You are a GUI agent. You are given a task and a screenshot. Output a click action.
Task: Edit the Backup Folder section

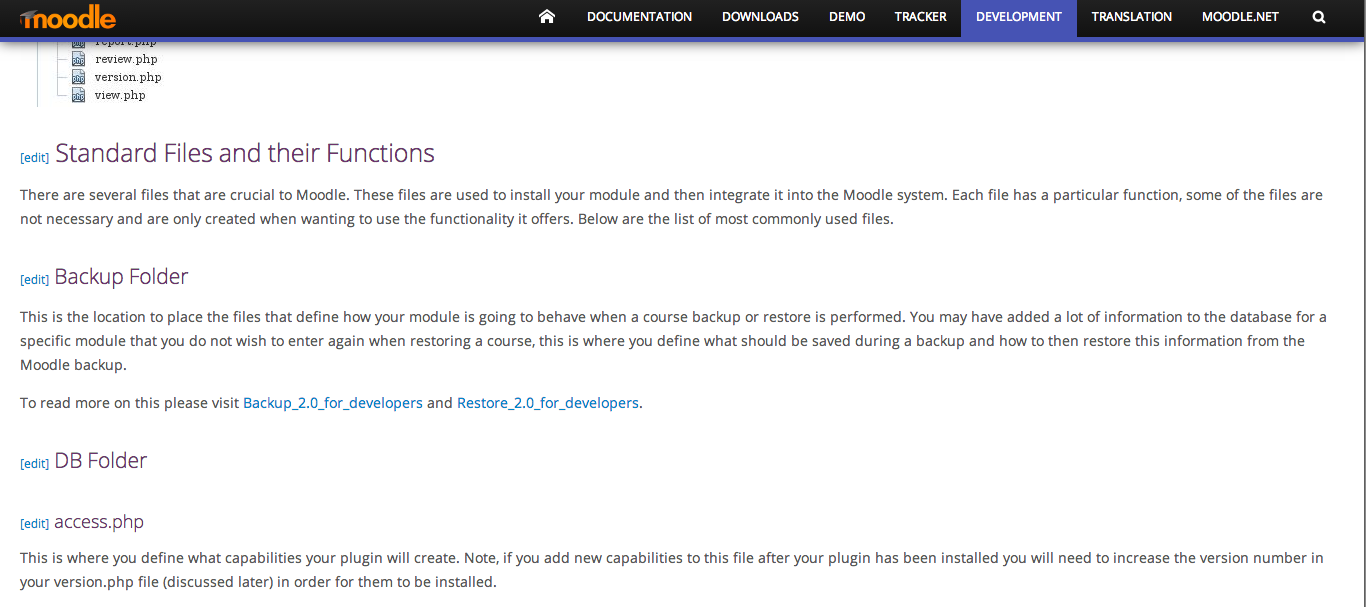coord(35,280)
